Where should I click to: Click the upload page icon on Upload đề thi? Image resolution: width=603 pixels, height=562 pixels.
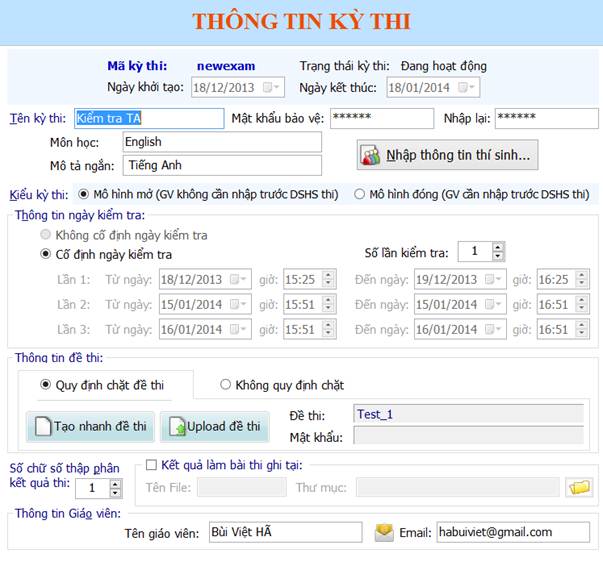pyautogui.click(x=177, y=426)
